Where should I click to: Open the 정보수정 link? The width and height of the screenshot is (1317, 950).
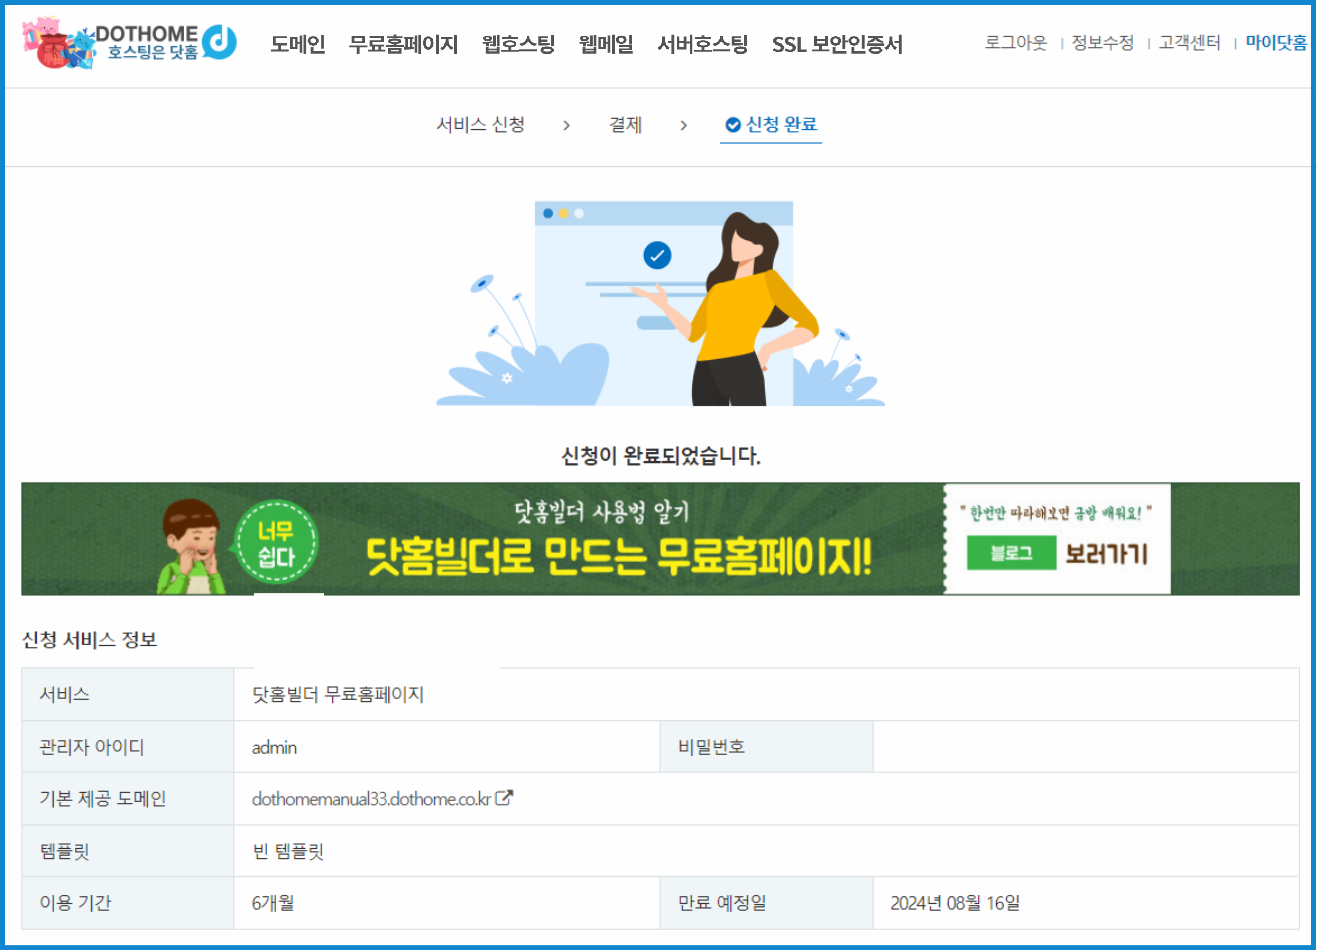[x=1103, y=43]
